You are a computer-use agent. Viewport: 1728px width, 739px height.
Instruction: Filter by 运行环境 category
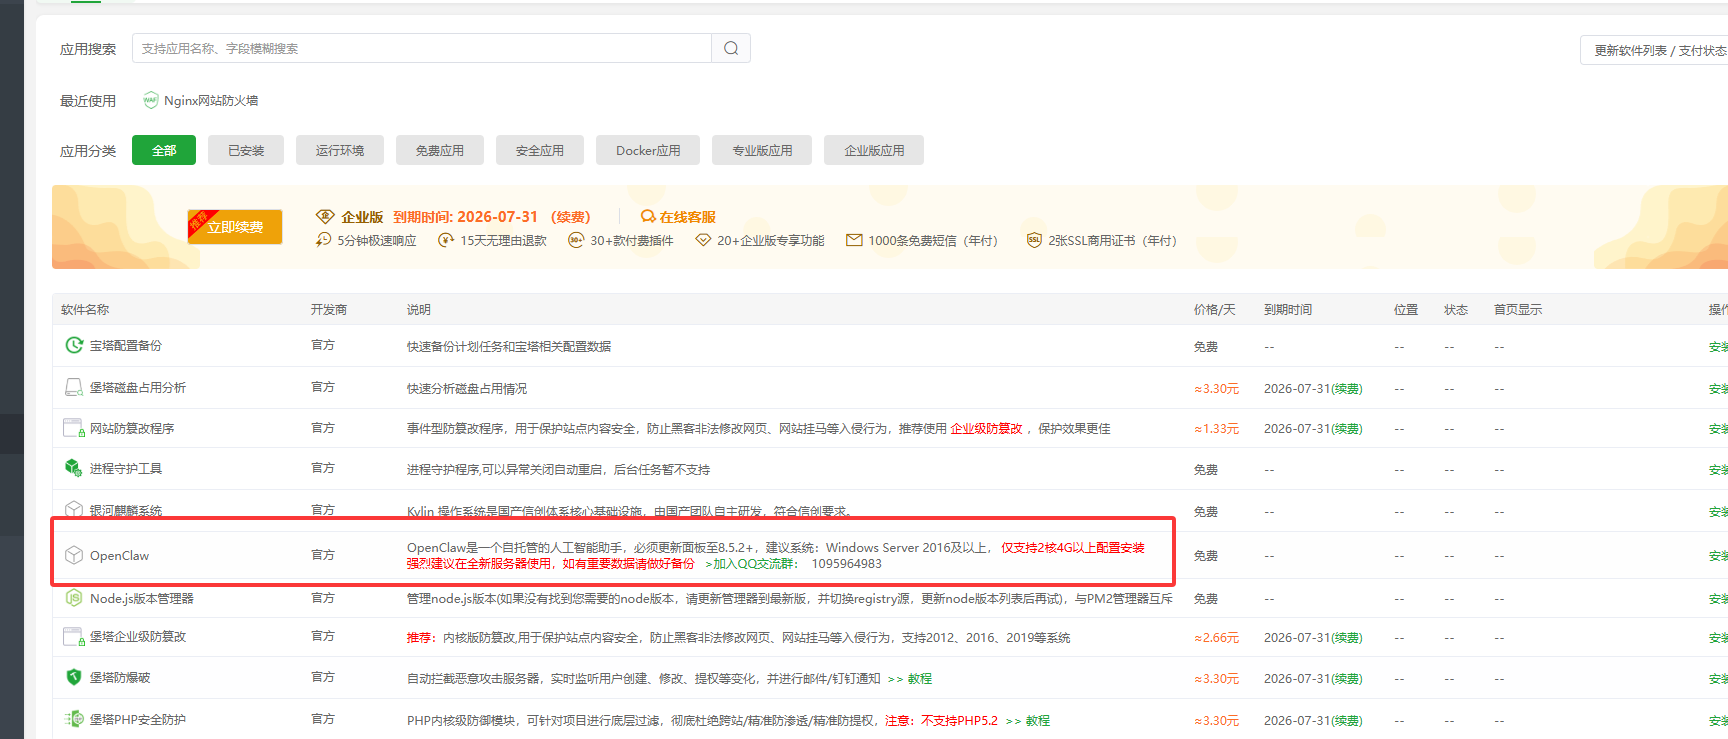click(x=340, y=151)
